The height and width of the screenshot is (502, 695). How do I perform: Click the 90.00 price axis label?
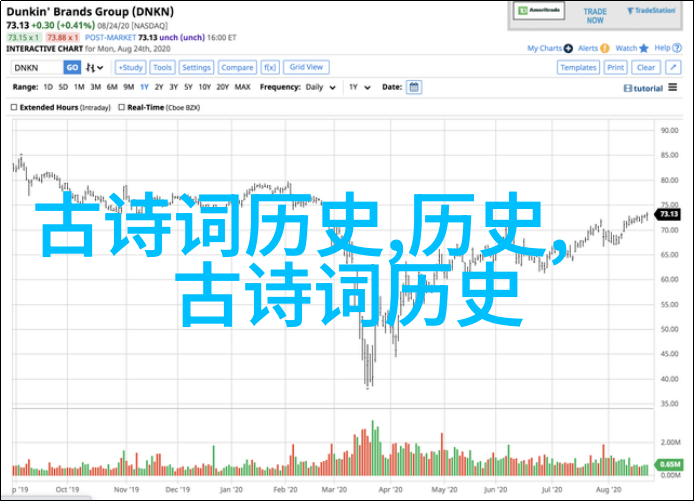click(669, 130)
